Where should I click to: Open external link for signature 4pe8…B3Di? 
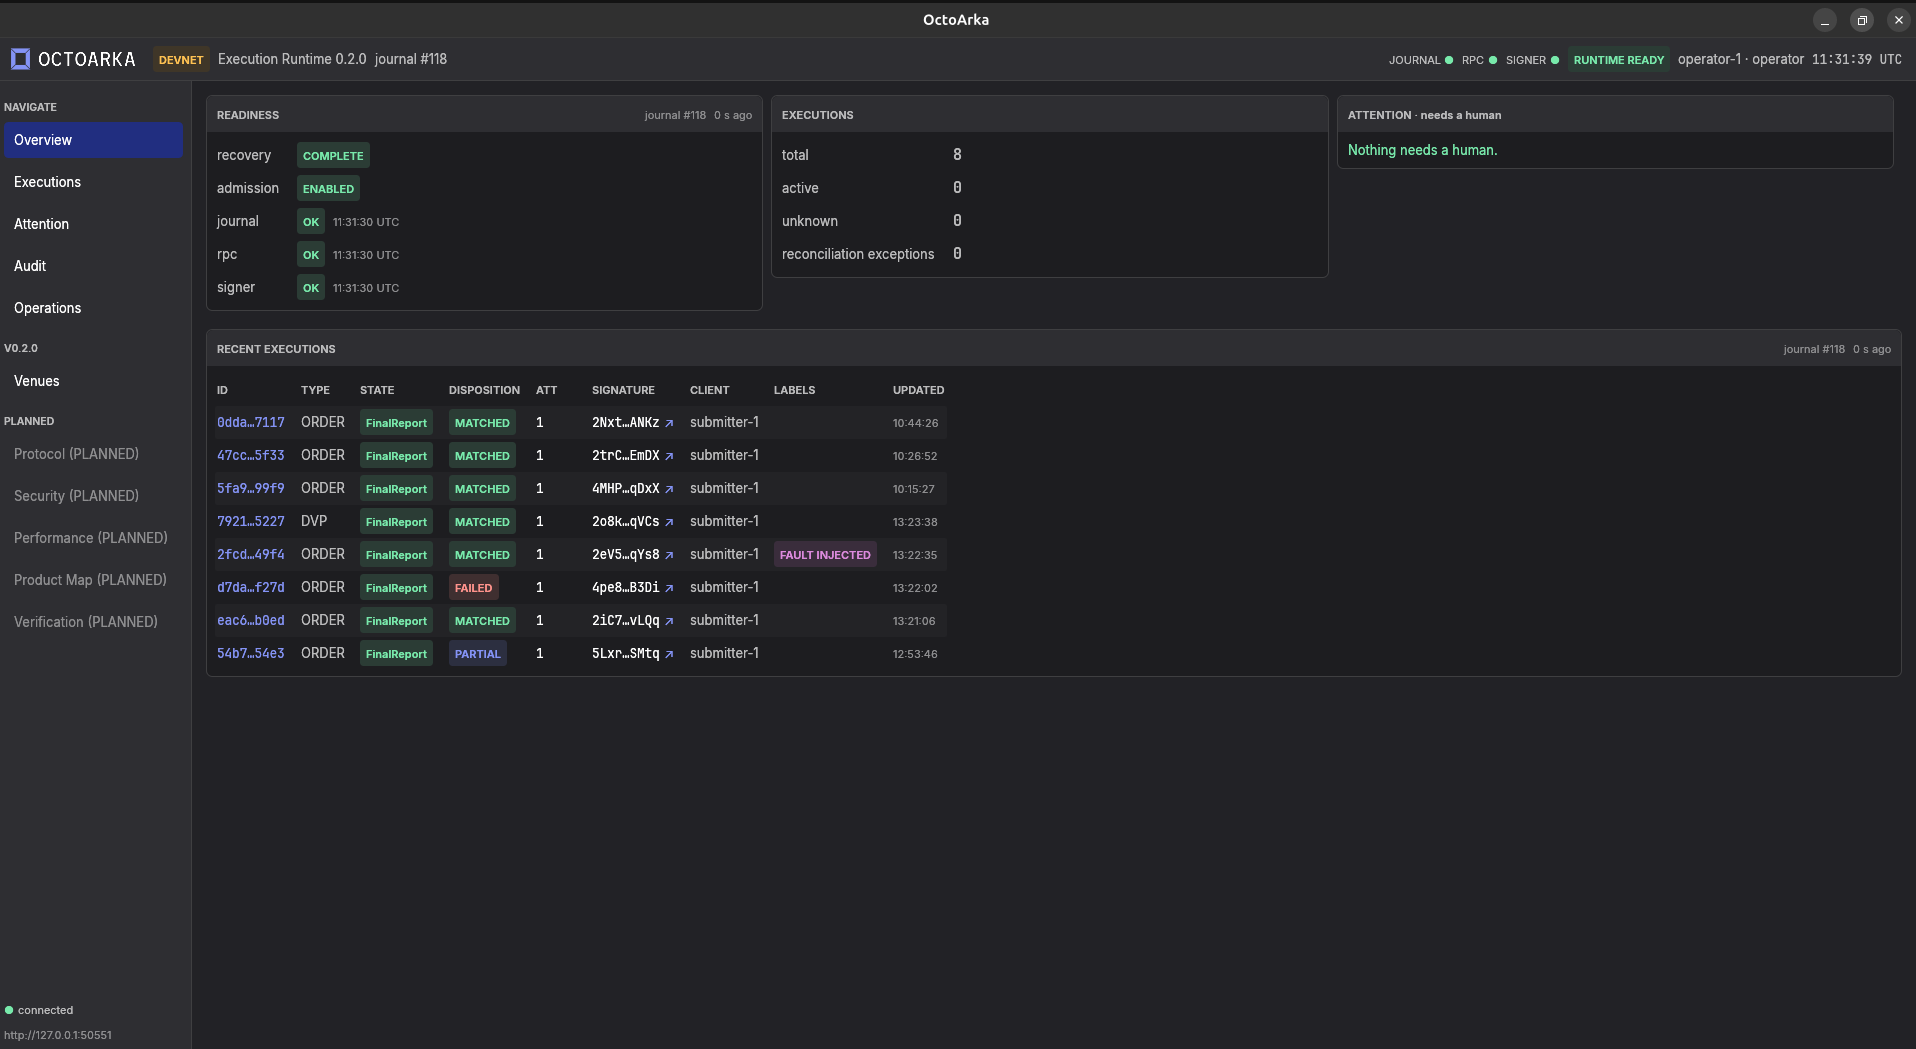click(669, 588)
